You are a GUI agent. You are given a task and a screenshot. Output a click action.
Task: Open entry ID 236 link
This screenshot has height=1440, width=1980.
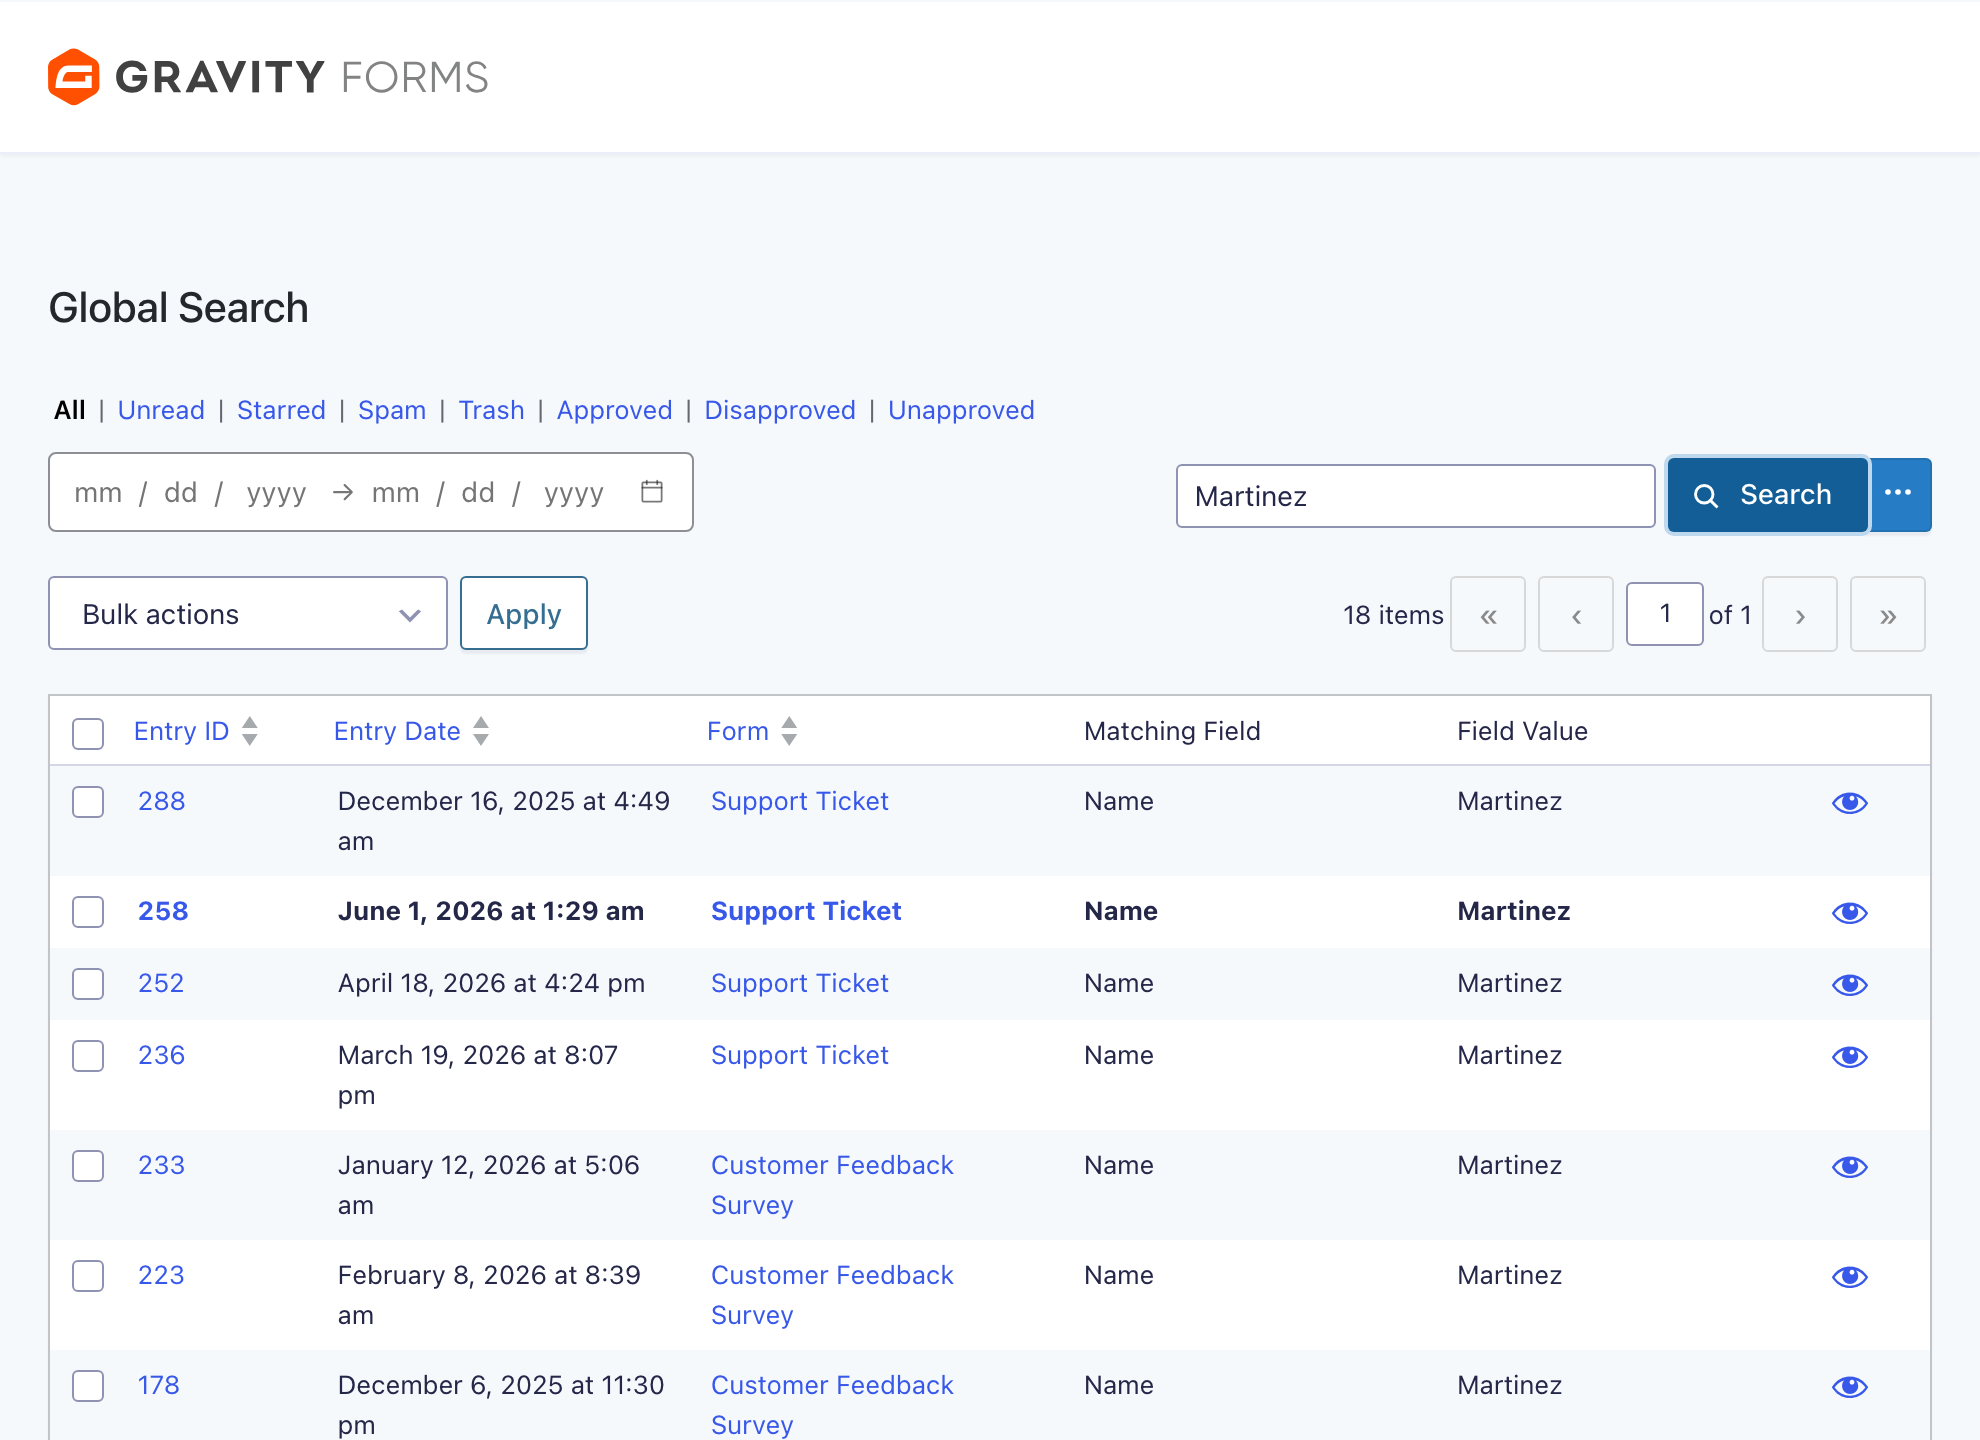pos(162,1055)
